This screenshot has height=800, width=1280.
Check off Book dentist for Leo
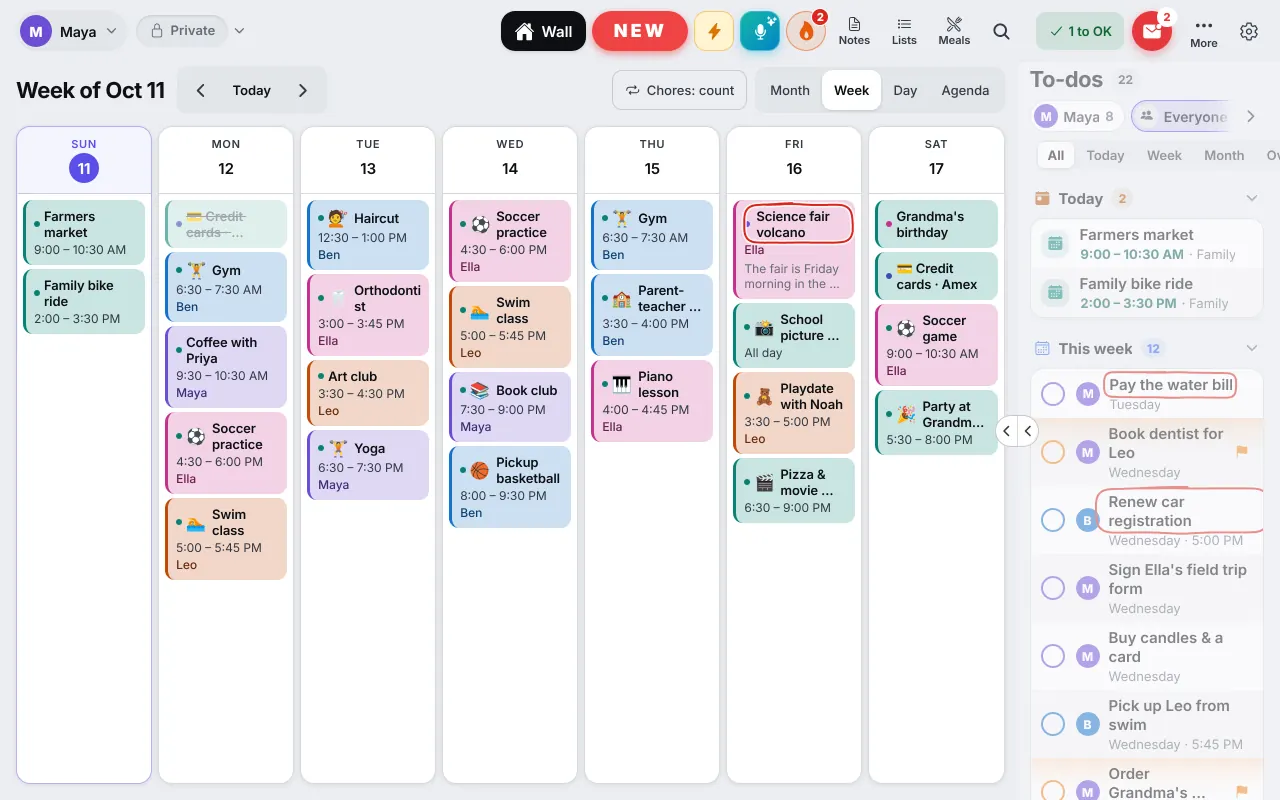pos(1053,452)
